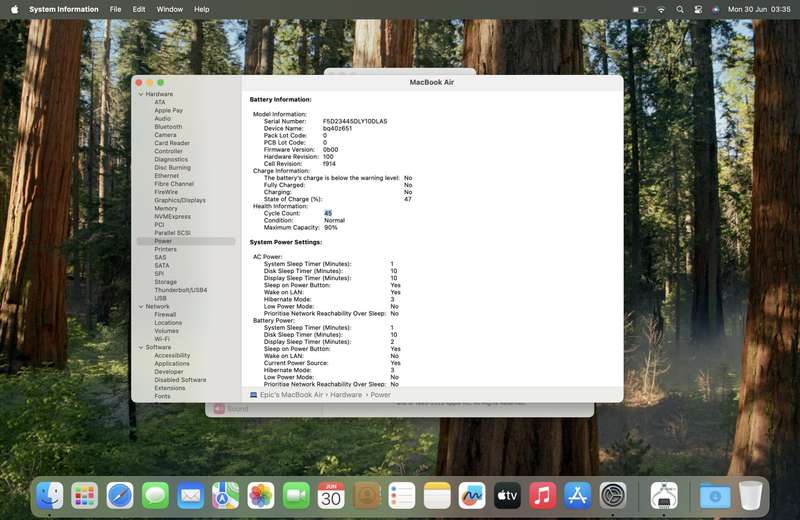Screen dimensions: 800x520
Task: Open the Apple menu
Action: [x=14, y=9]
